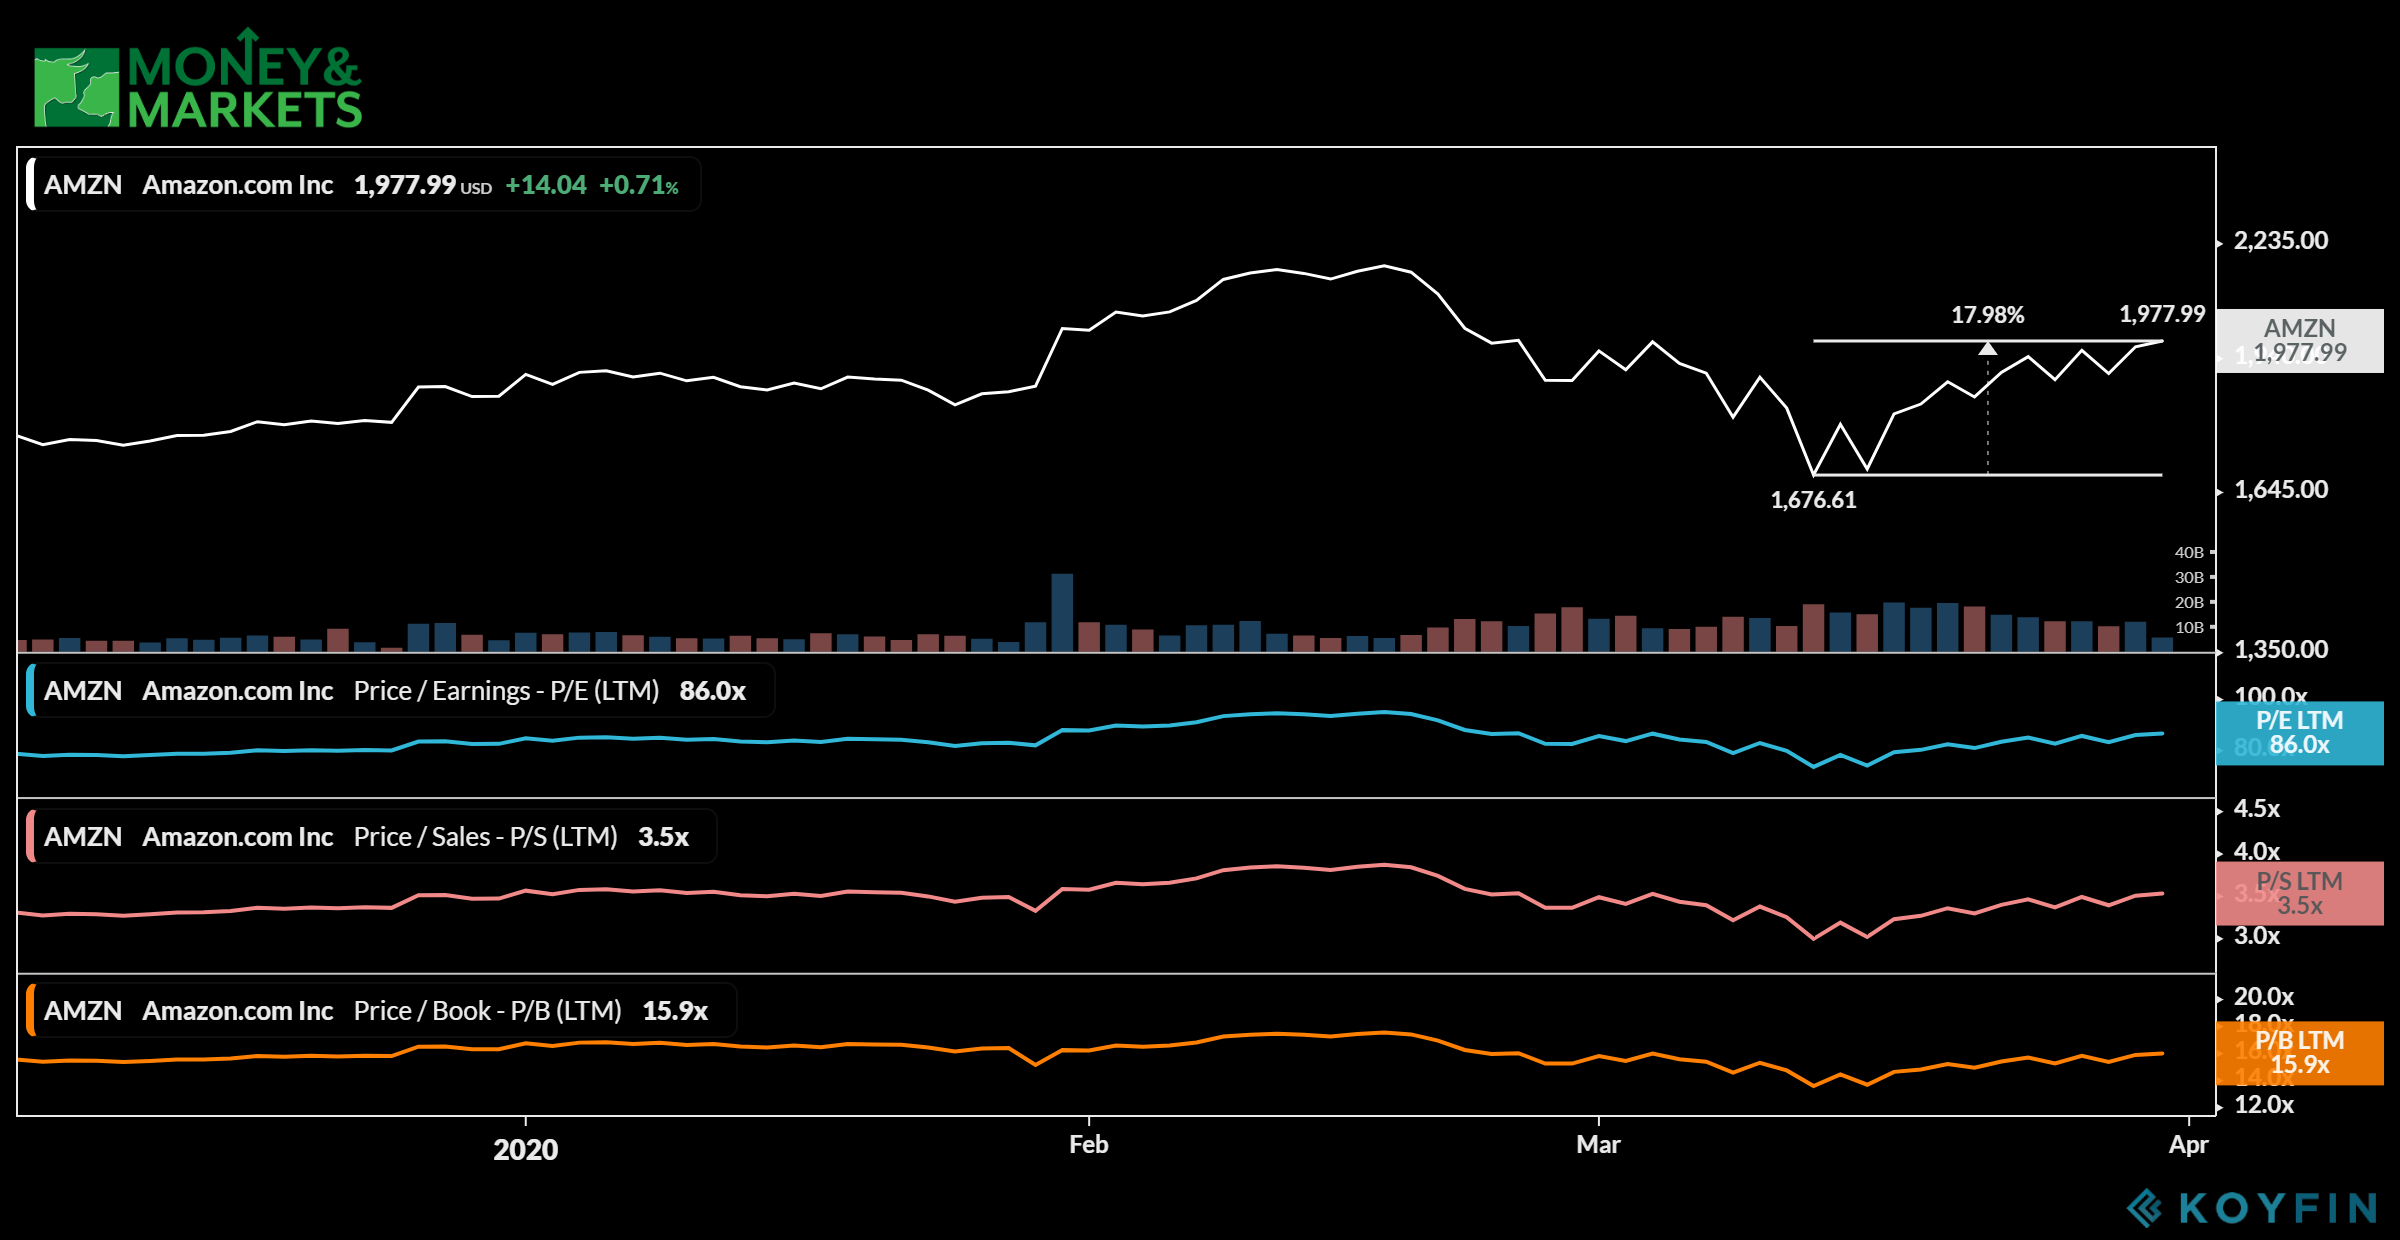Image resolution: width=2400 pixels, height=1240 pixels.
Task: Click the 1,645.00 price axis label
Action: [2281, 490]
